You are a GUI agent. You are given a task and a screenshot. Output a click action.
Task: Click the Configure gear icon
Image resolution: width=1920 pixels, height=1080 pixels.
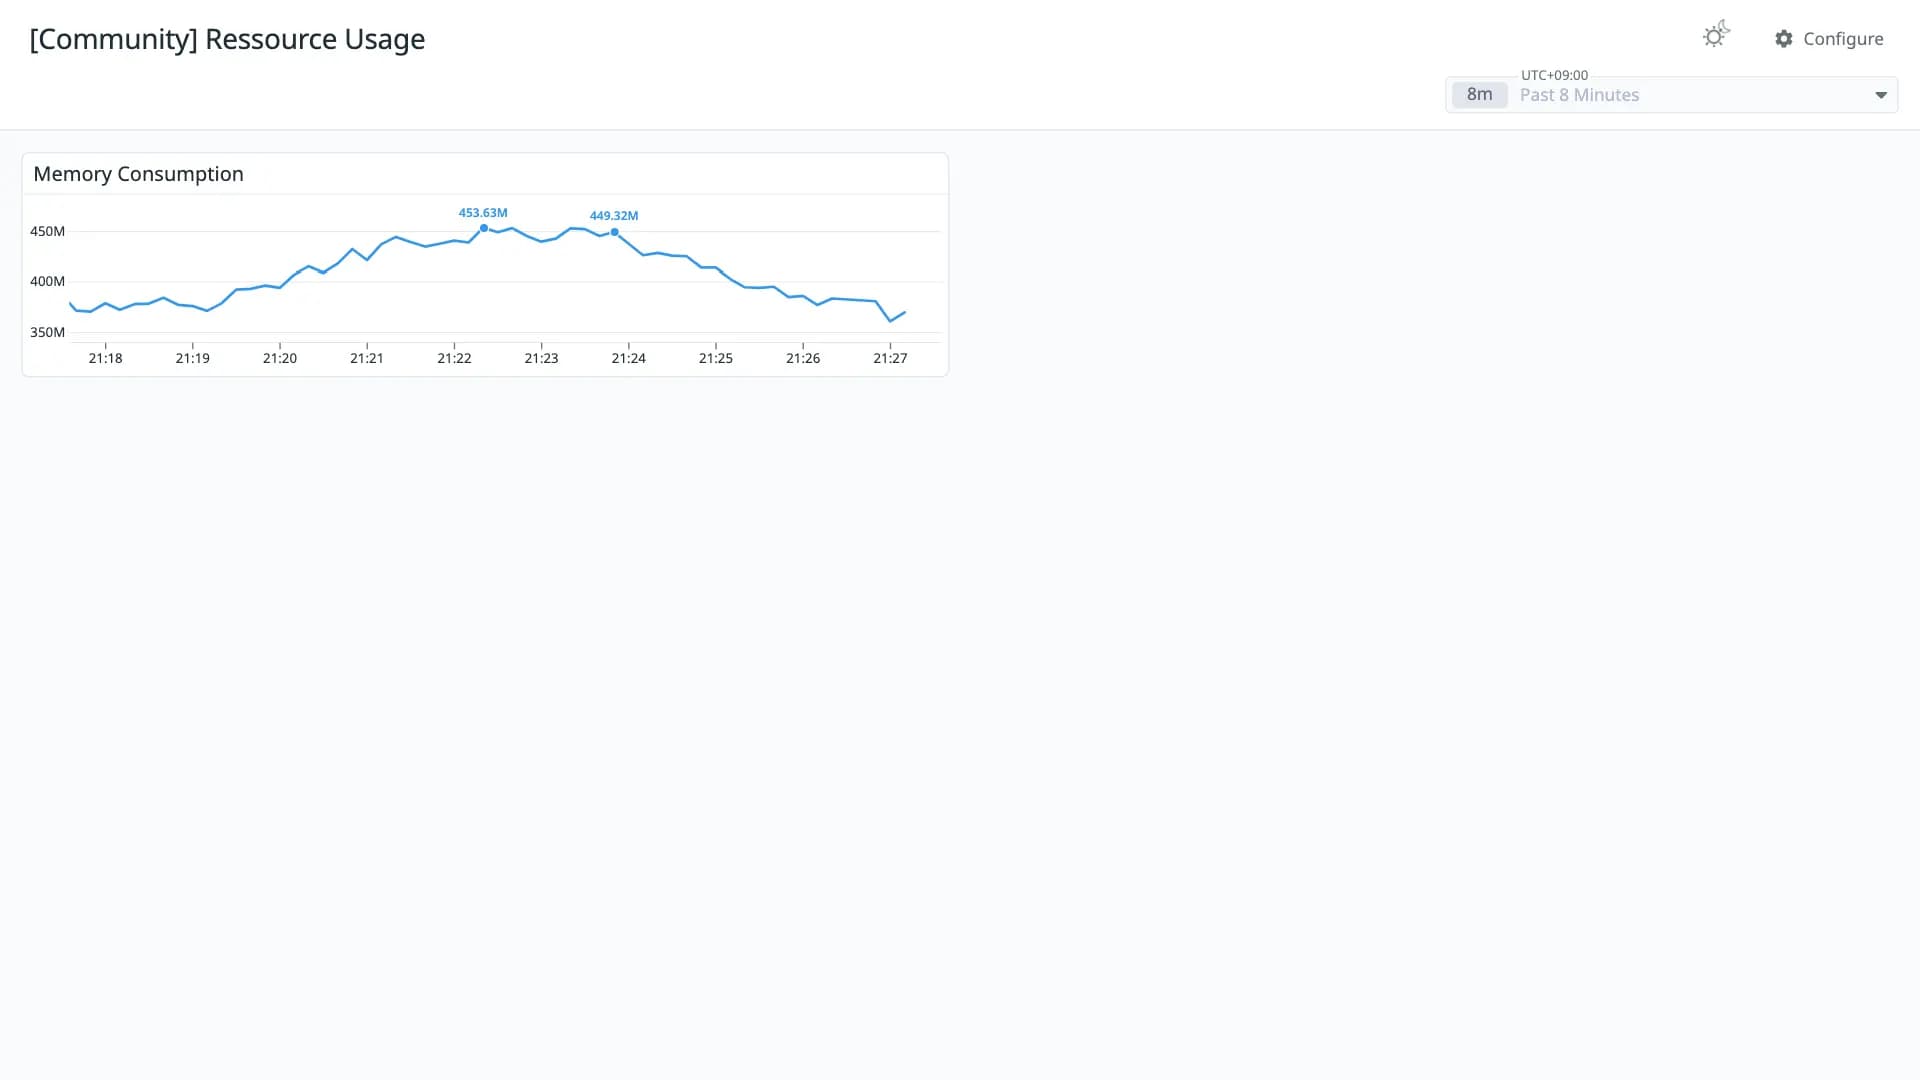pyautogui.click(x=1784, y=39)
